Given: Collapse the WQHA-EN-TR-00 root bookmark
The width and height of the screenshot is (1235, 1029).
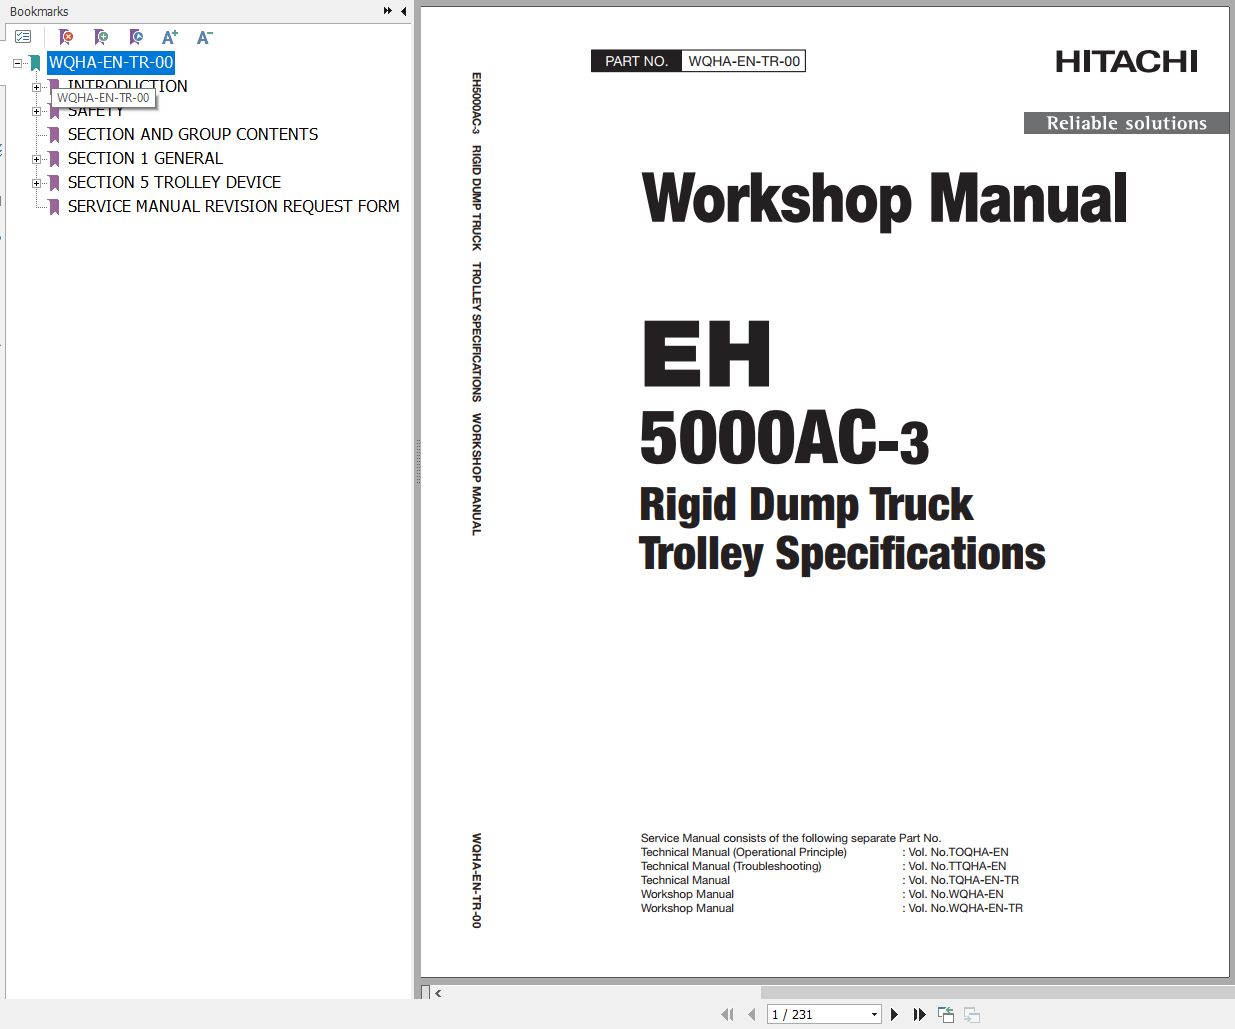Looking at the screenshot, I should click(17, 63).
